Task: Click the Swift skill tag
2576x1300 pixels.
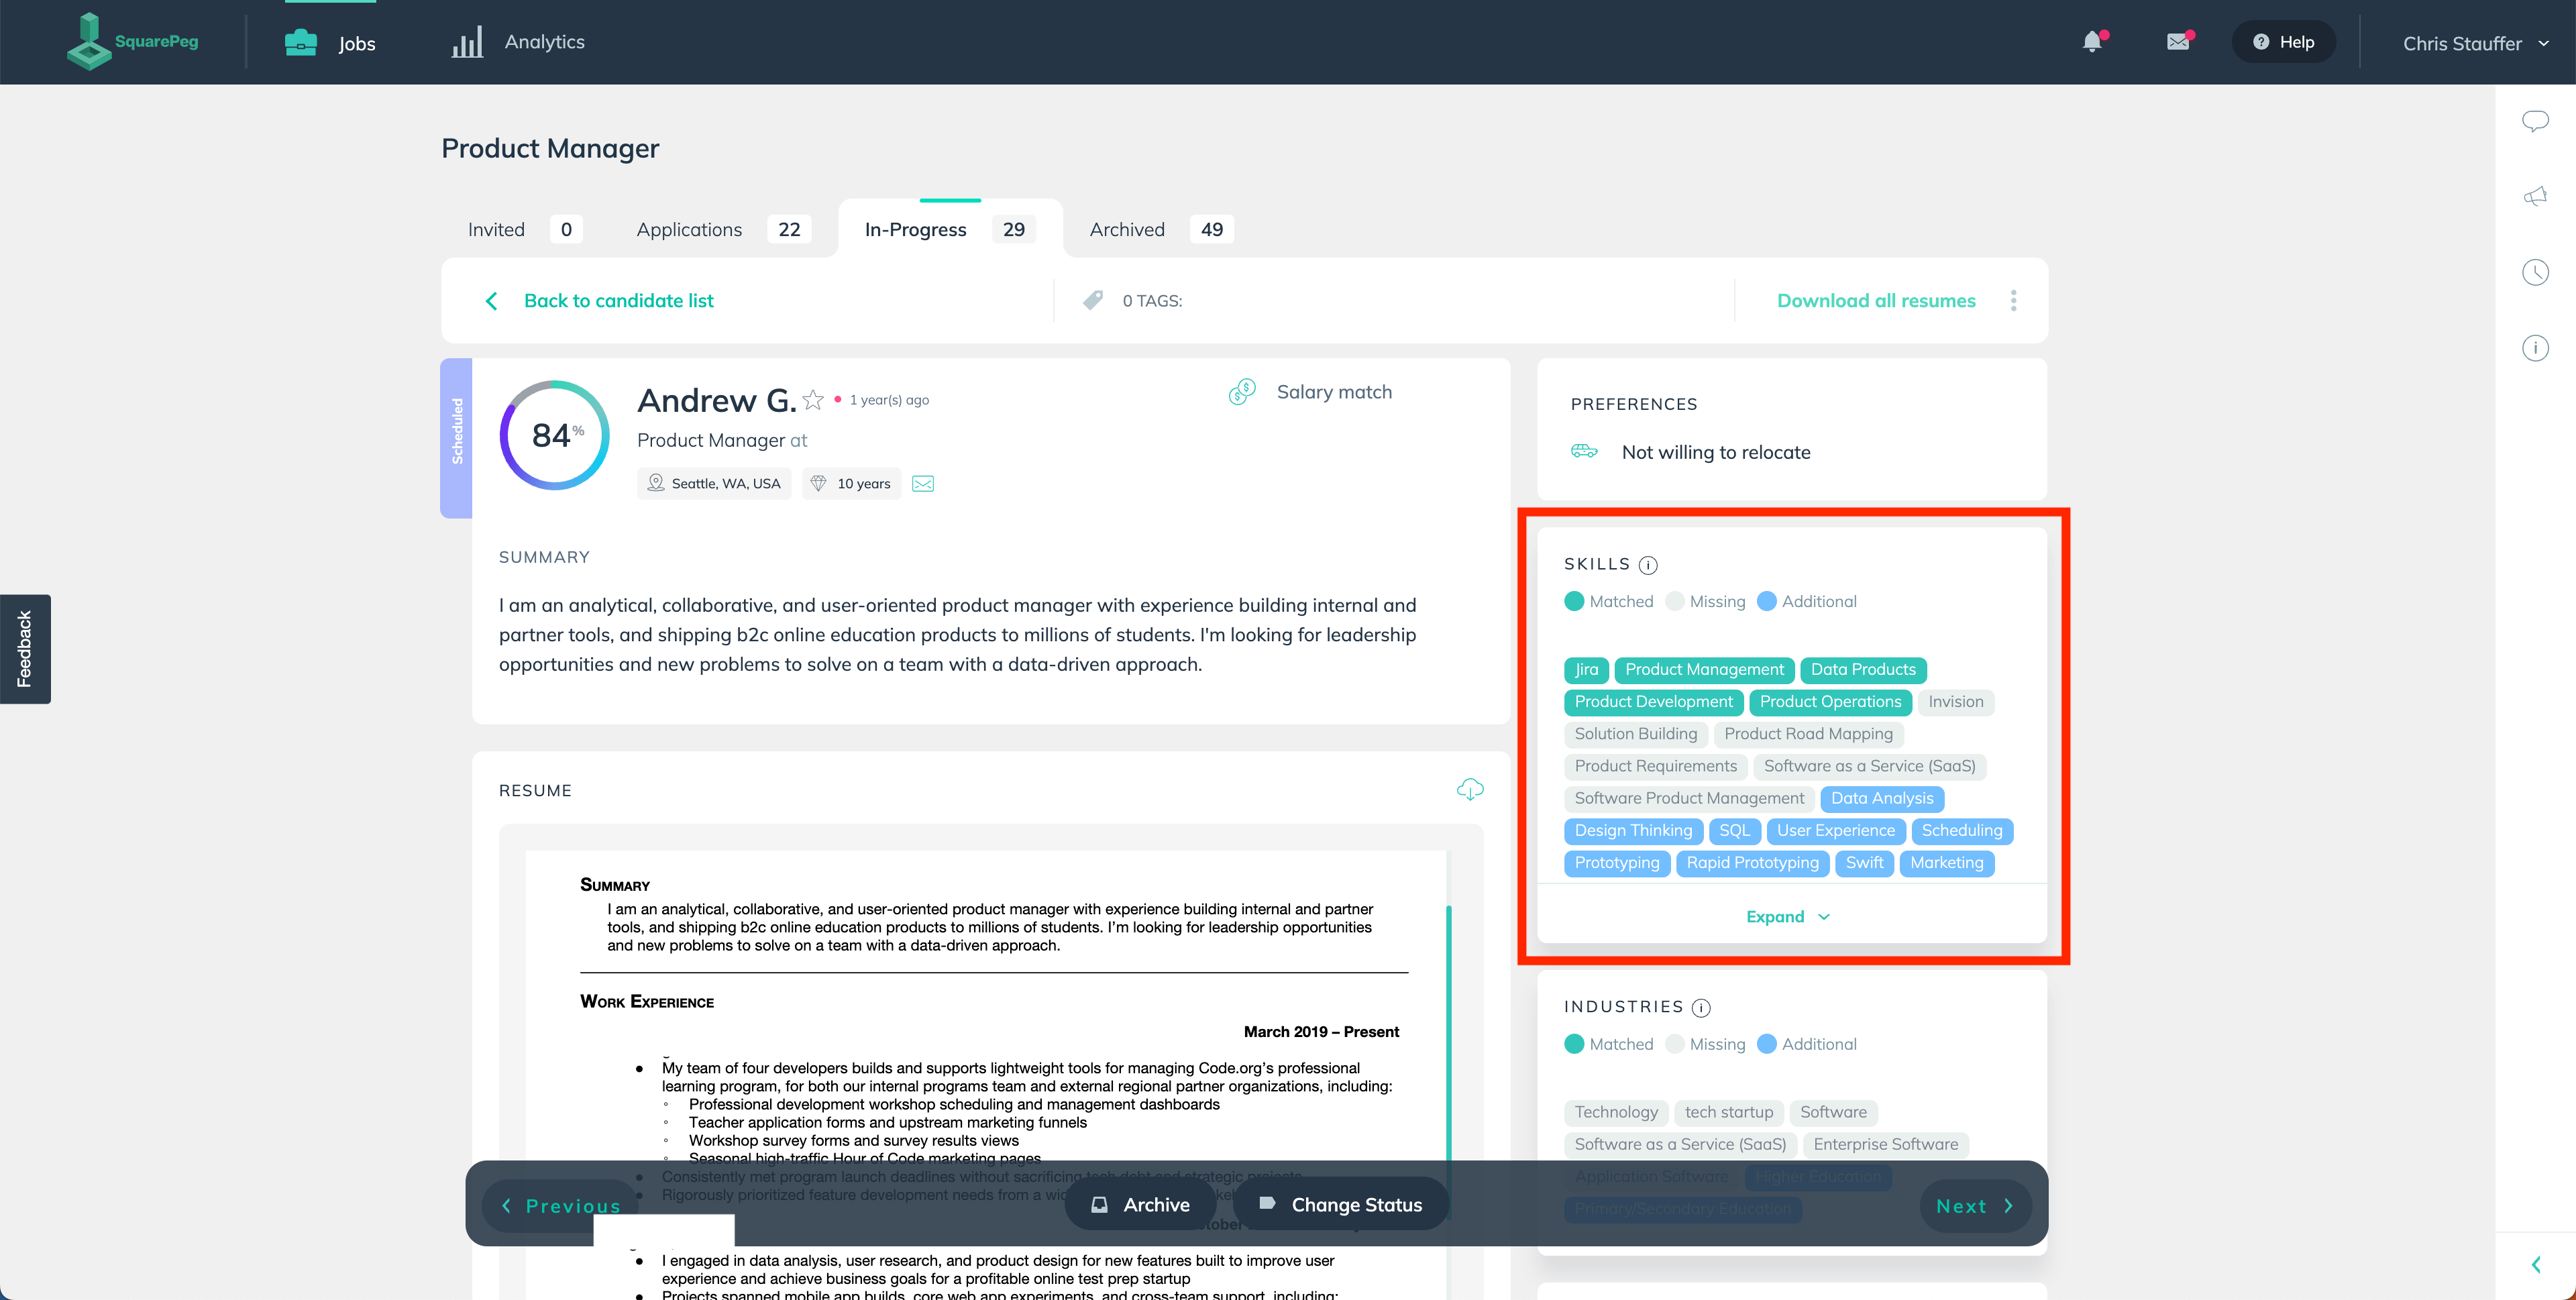Action: click(1864, 863)
